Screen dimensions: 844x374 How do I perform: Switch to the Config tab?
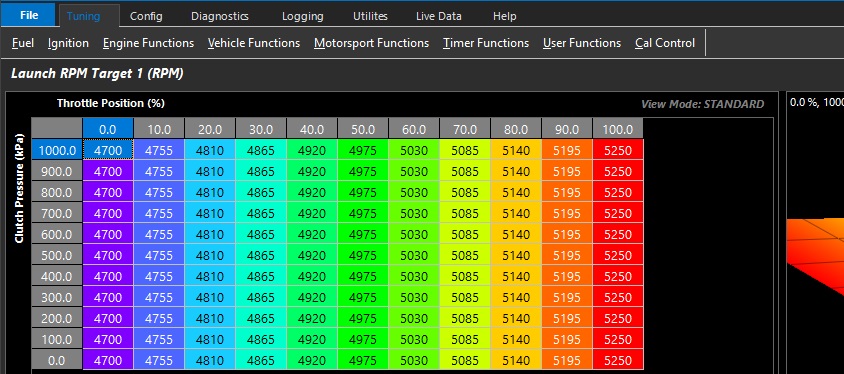(x=146, y=16)
